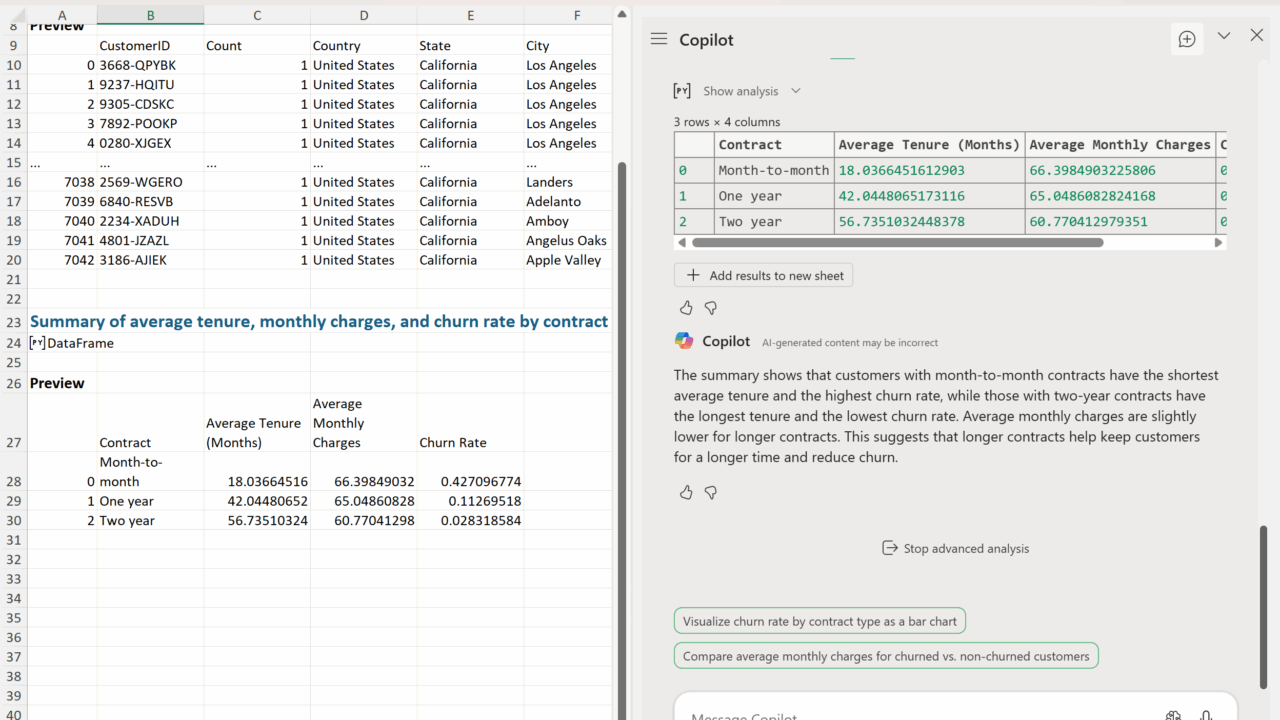Click Add results to new sheet

[764, 275]
